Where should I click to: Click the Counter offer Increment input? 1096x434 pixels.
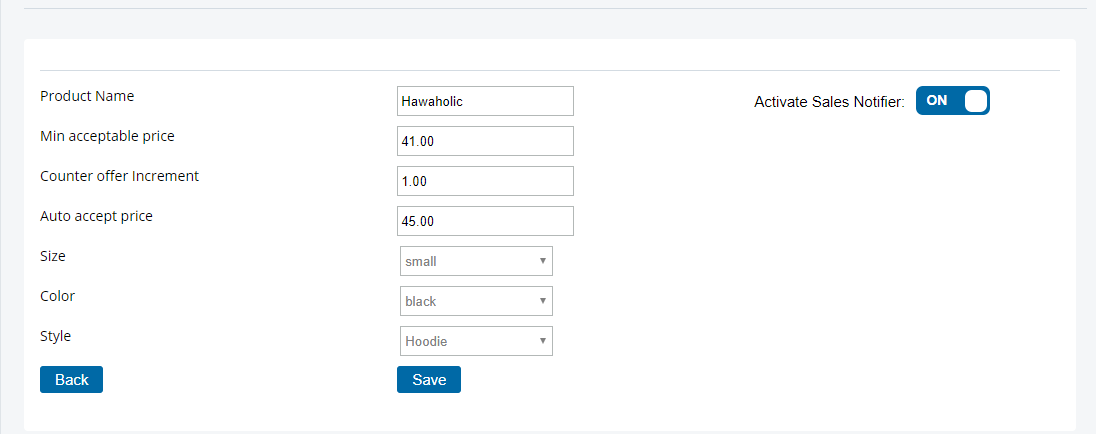485,181
